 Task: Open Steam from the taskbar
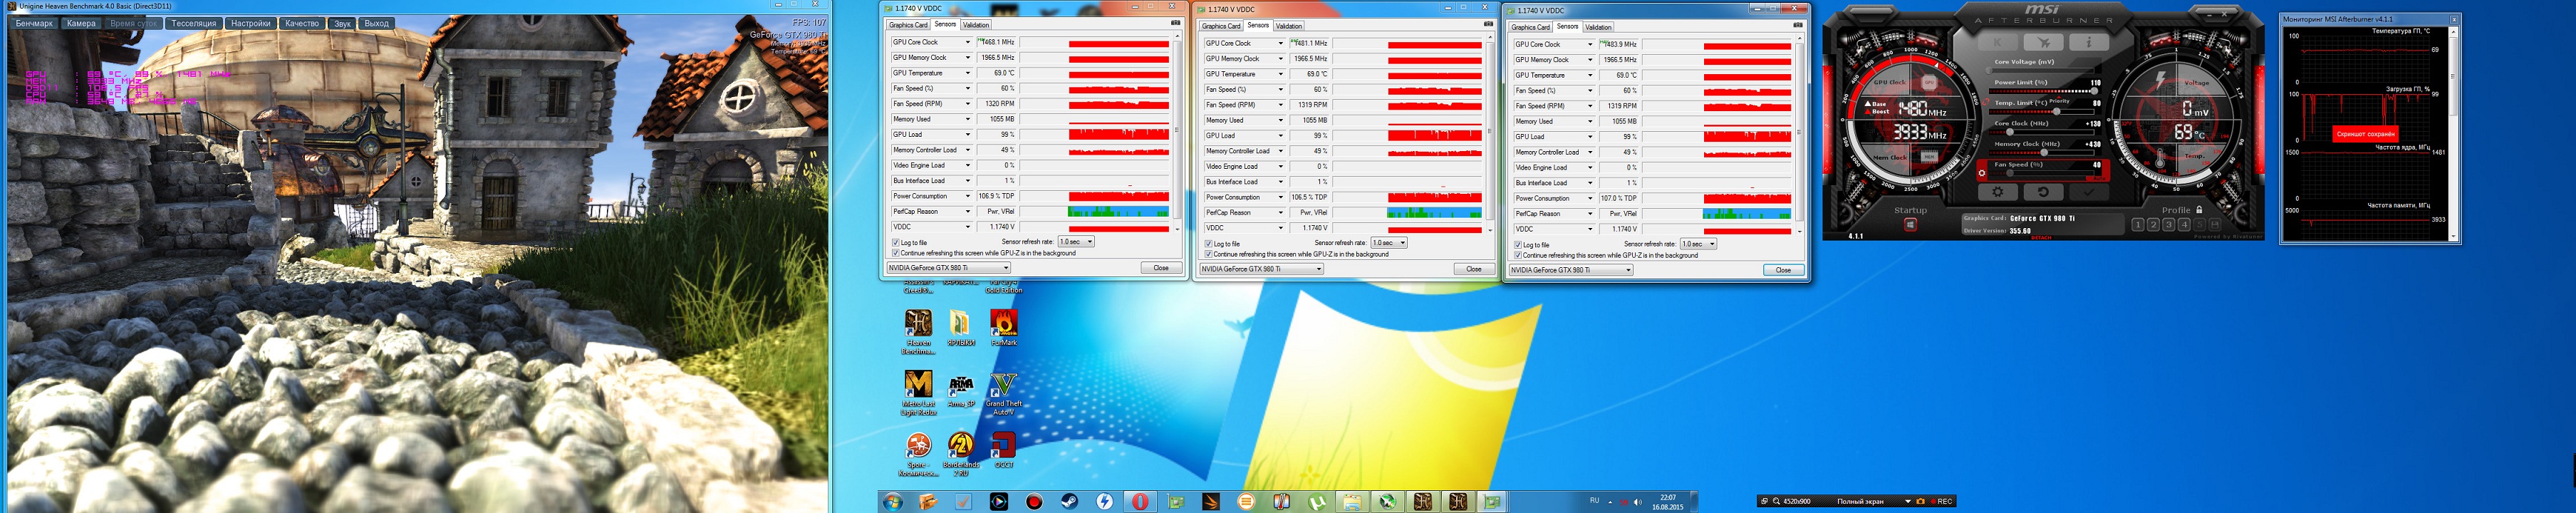point(1070,501)
